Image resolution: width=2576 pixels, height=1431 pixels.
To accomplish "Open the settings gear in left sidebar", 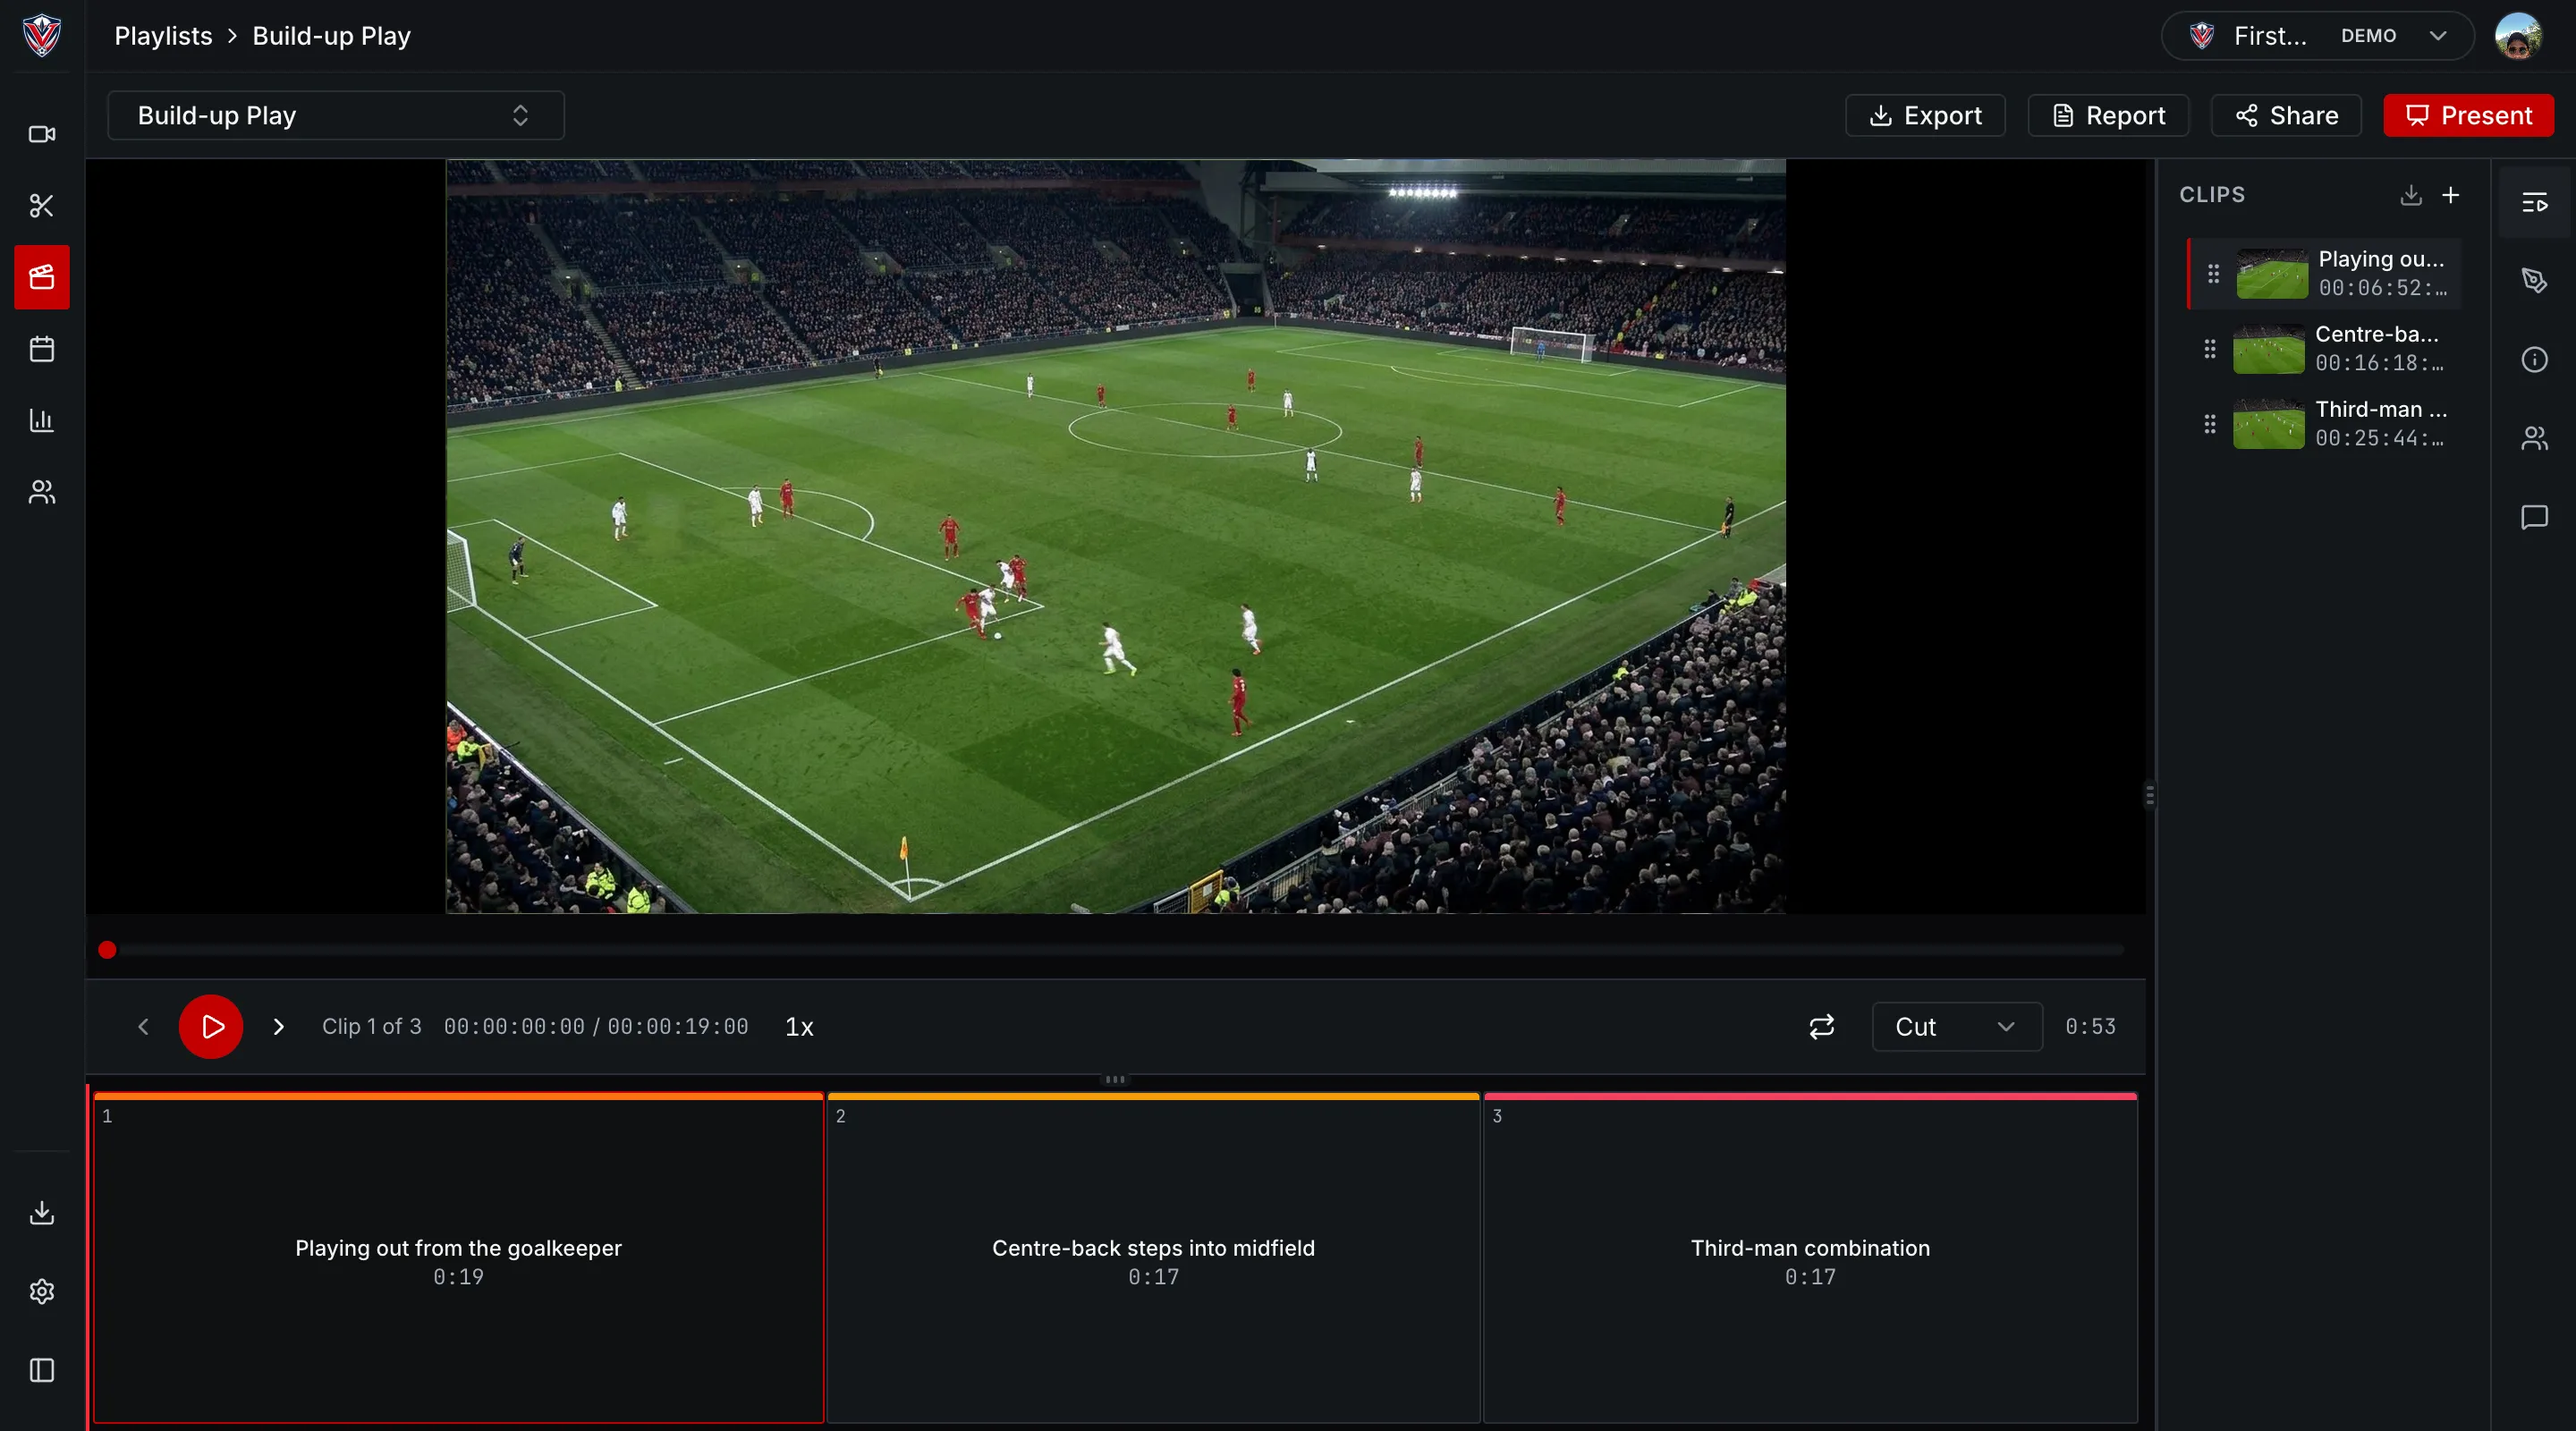I will [x=41, y=1291].
